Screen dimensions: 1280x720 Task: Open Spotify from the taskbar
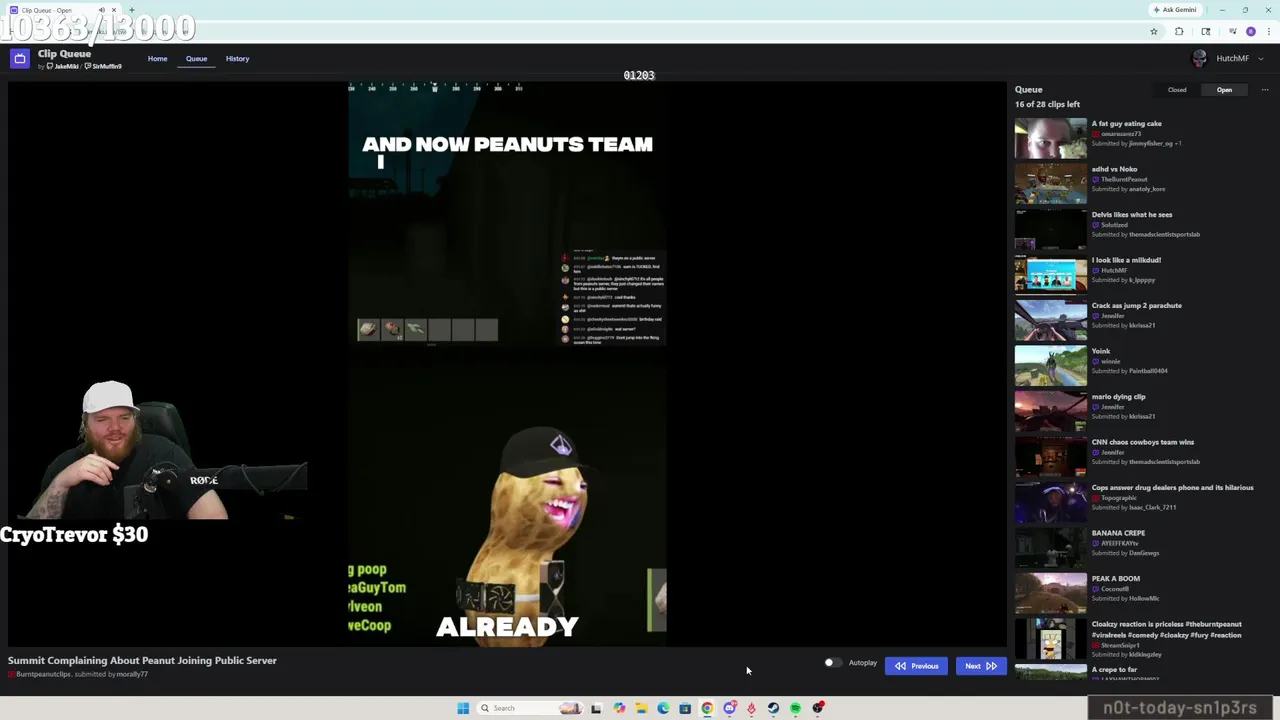[795, 708]
